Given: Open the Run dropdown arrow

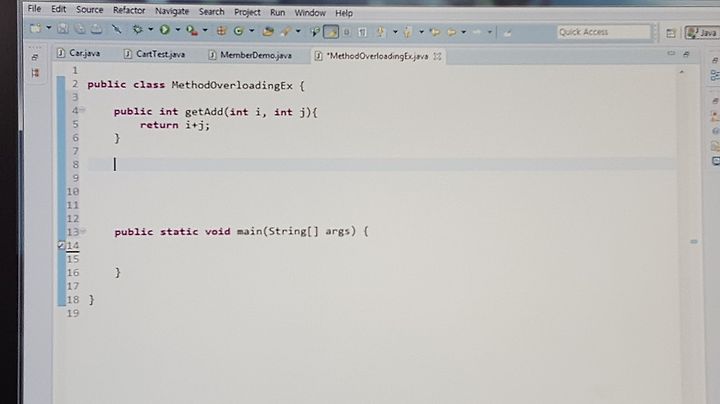Looking at the screenshot, I should 177,30.
